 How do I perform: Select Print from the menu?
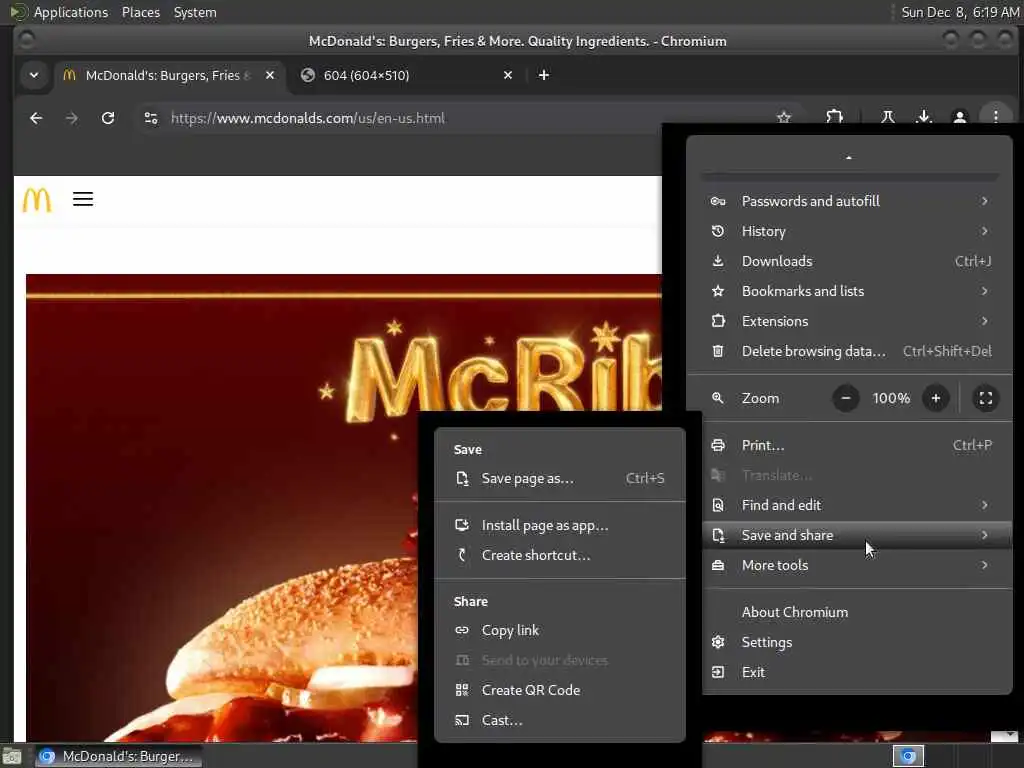857,445
